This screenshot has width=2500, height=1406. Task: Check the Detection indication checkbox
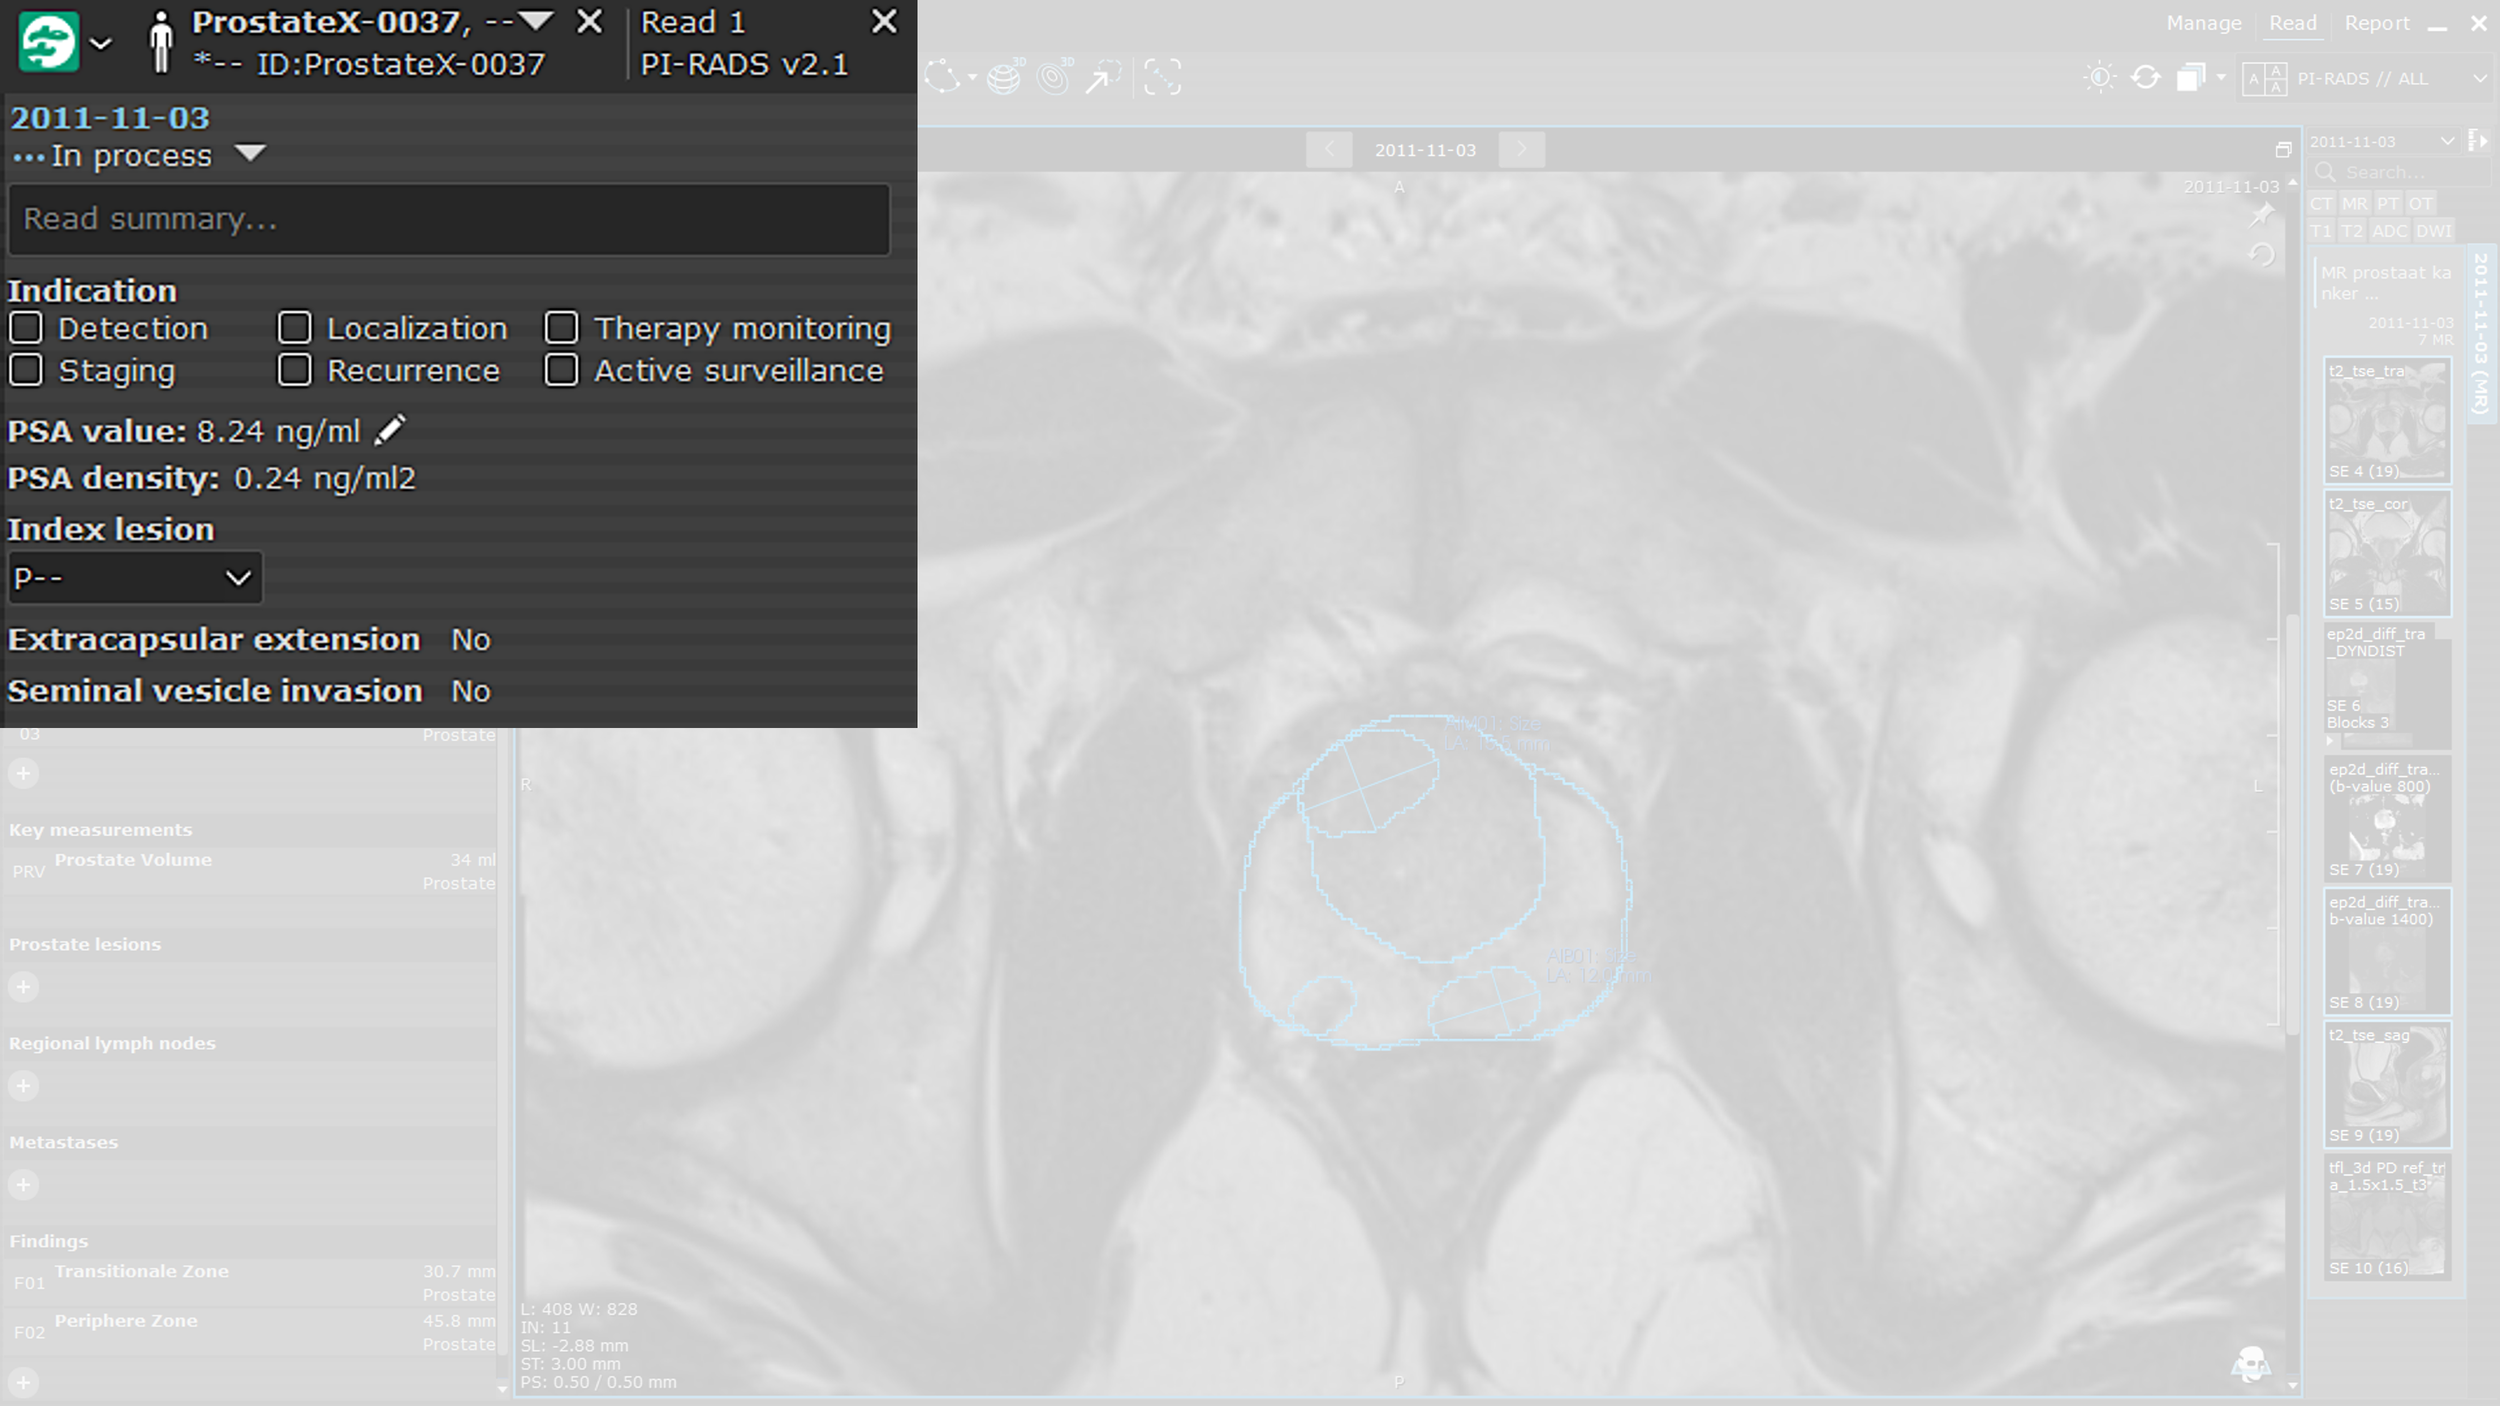(26, 328)
